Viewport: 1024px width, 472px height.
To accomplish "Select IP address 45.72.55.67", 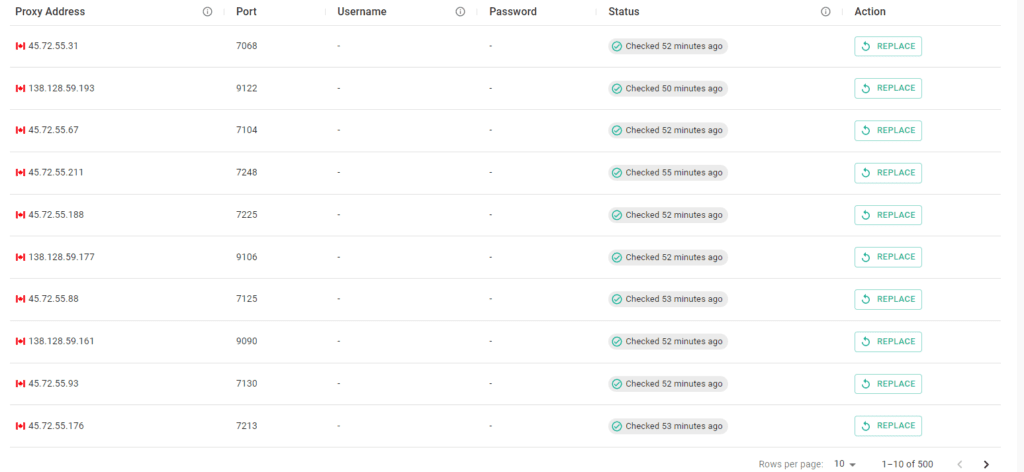I will [x=54, y=131].
